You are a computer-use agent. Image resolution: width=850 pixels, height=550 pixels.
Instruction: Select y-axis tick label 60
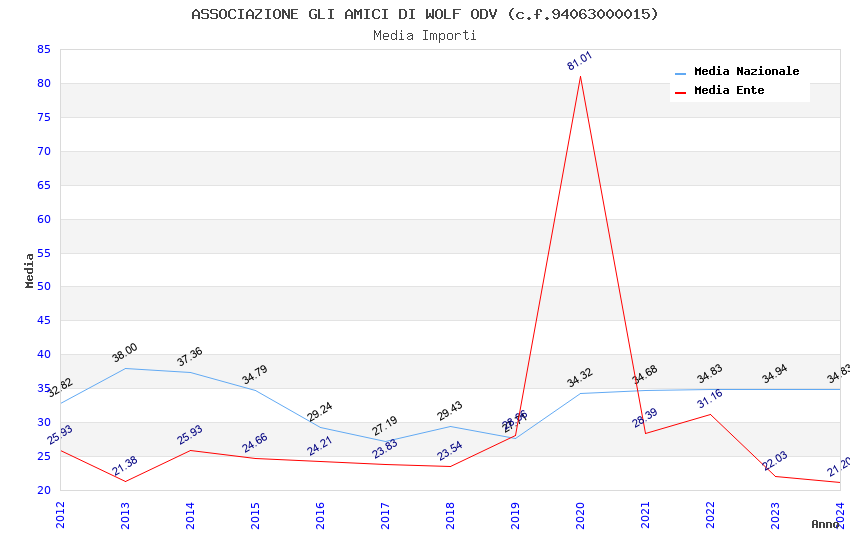click(44, 219)
